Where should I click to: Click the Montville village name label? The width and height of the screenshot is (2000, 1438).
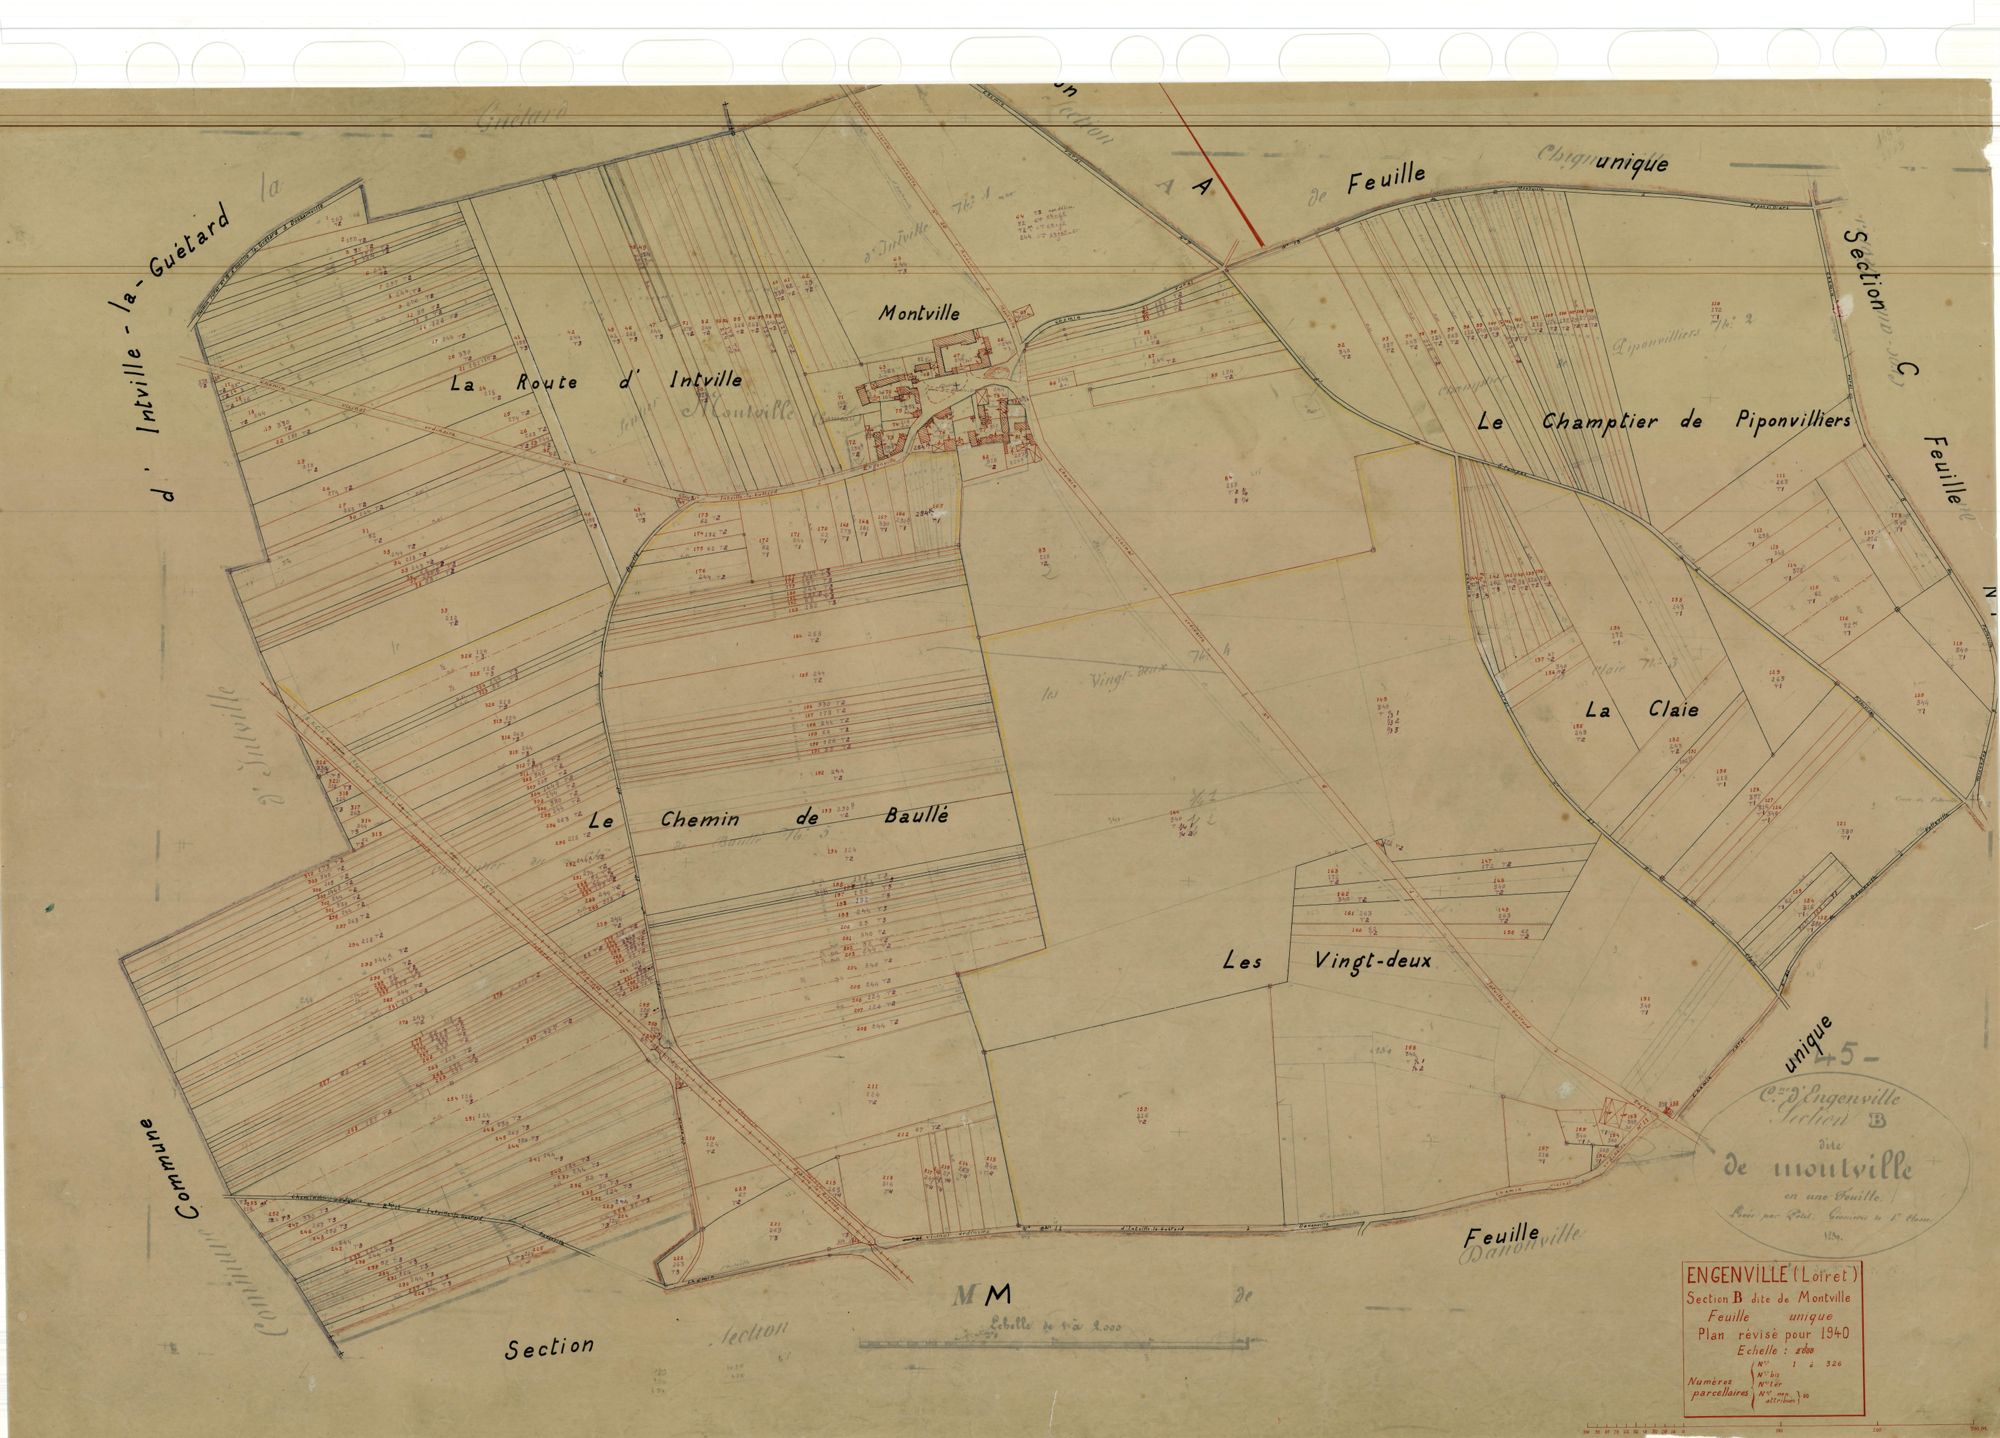pos(919,313)
